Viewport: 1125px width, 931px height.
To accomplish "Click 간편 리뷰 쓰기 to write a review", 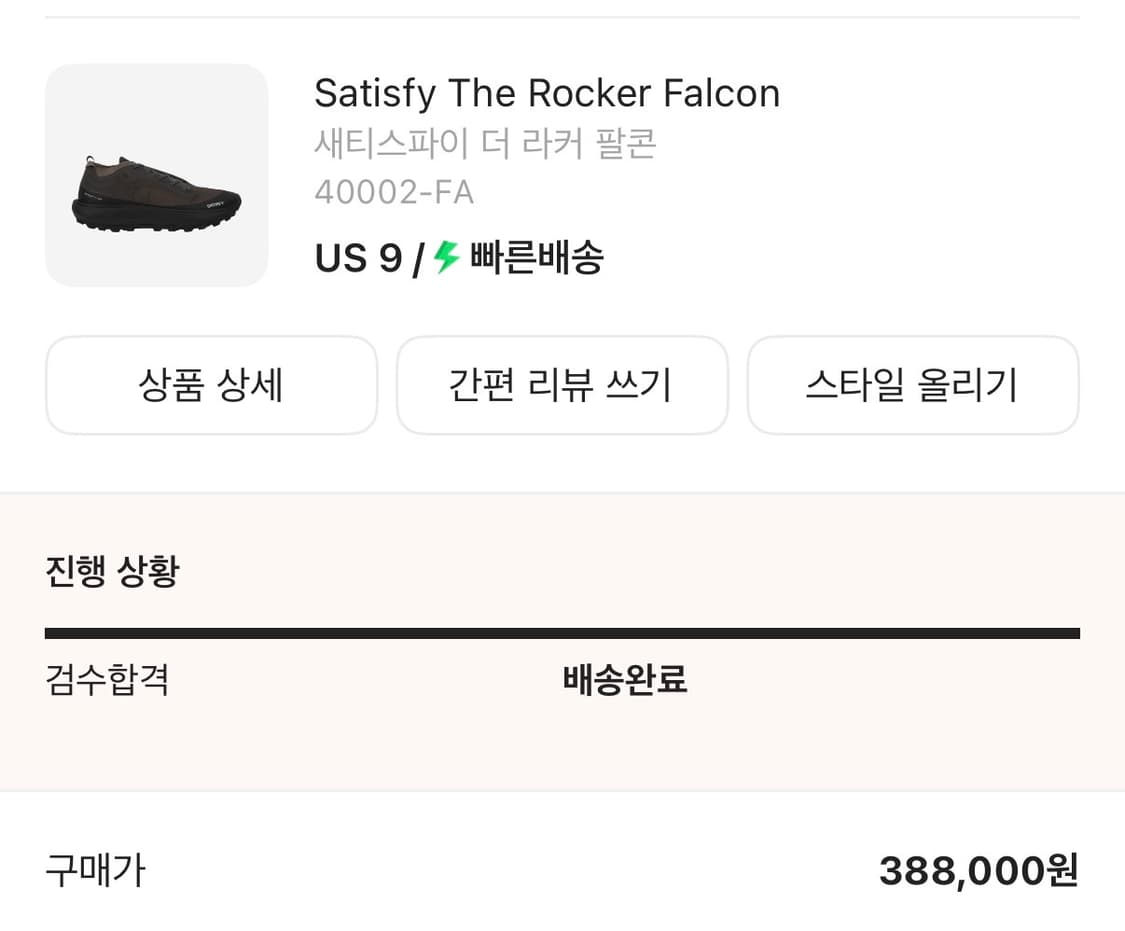I will [x=562, y=385].
